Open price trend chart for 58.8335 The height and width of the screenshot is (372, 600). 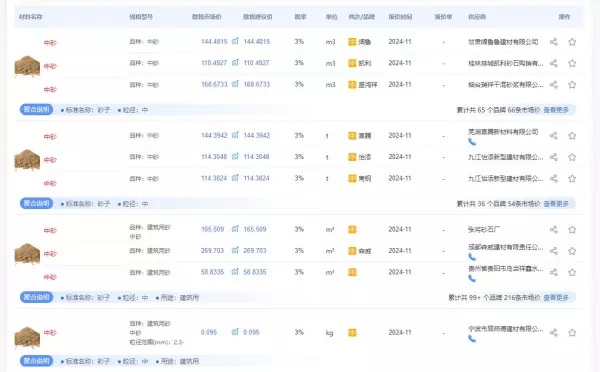(x=235, y=272)
